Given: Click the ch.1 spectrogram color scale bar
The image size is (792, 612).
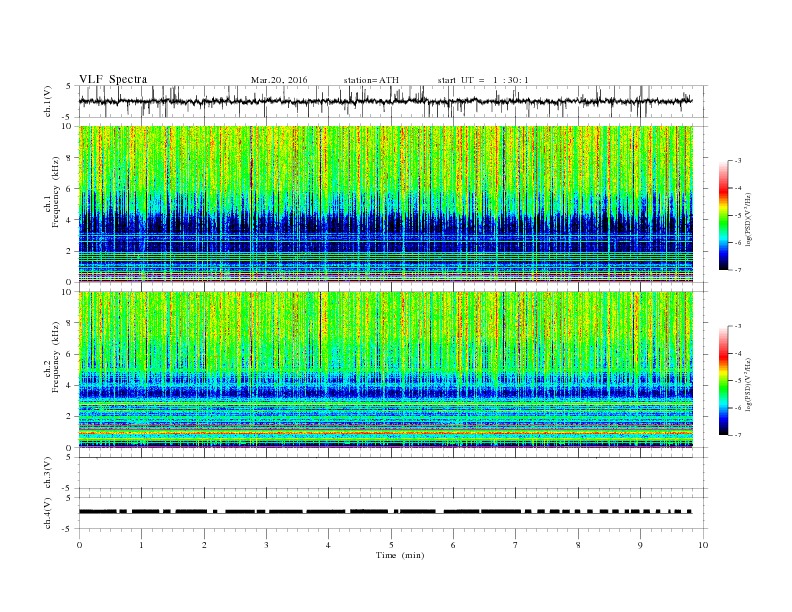Looking at the screenshot, I should pos(724,215).
